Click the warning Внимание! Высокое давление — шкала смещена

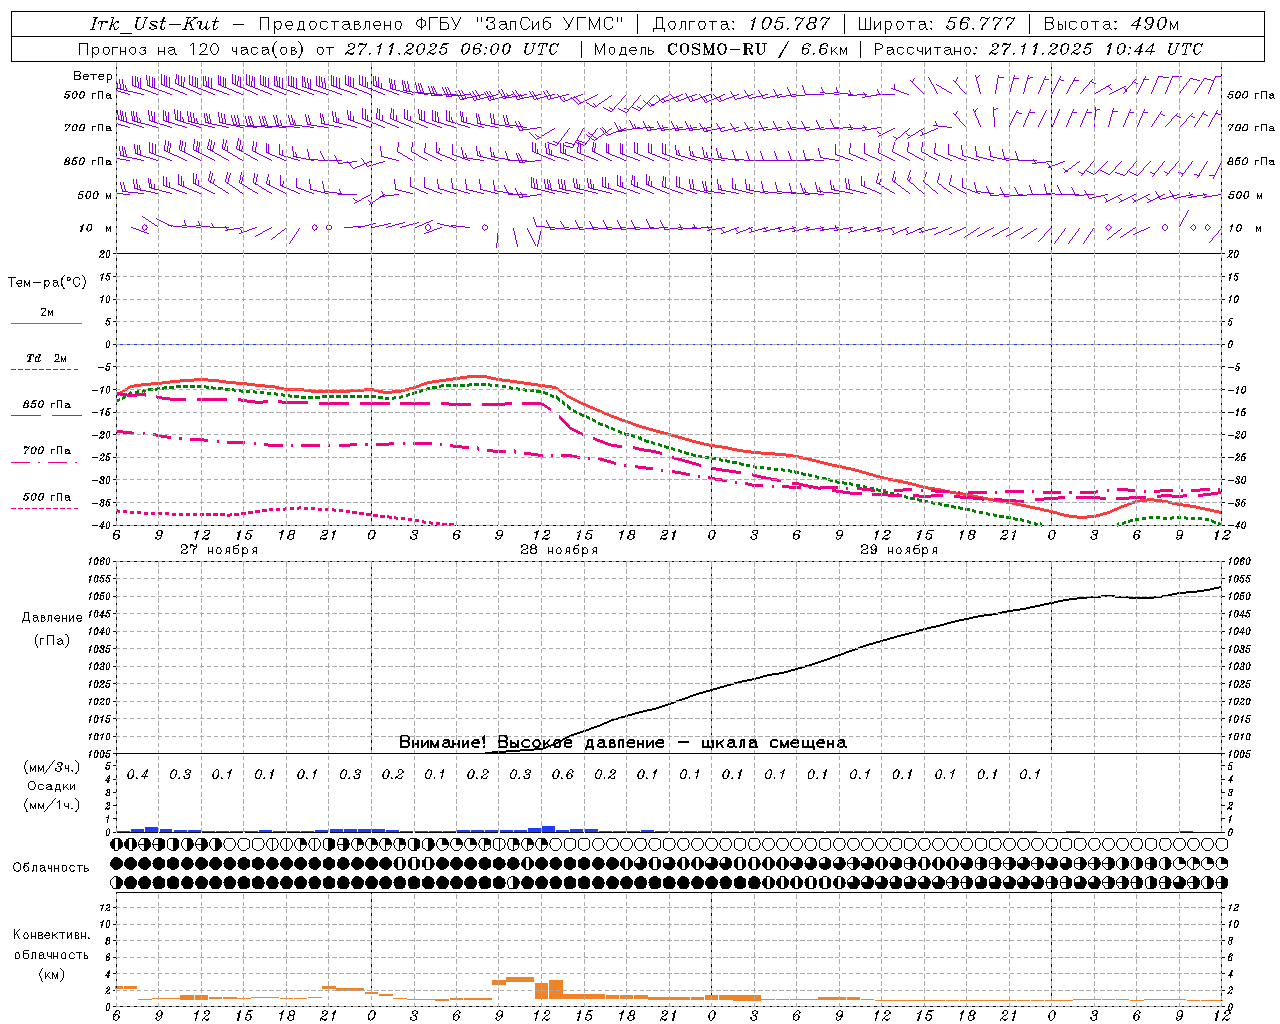click(623, 743)
